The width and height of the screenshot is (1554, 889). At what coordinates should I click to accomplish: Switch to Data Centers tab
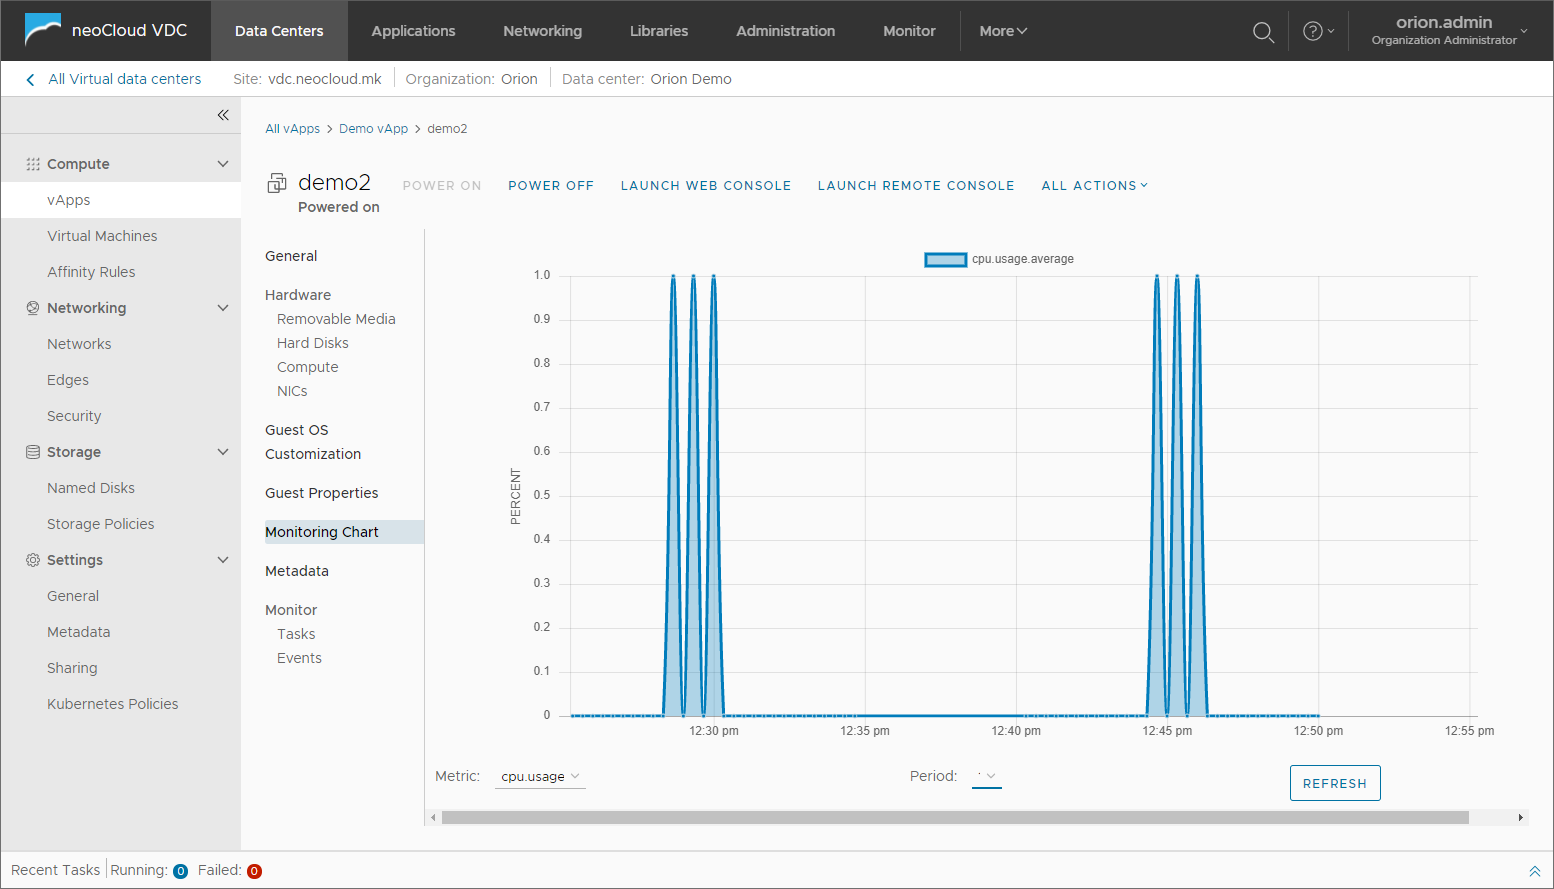279,31
